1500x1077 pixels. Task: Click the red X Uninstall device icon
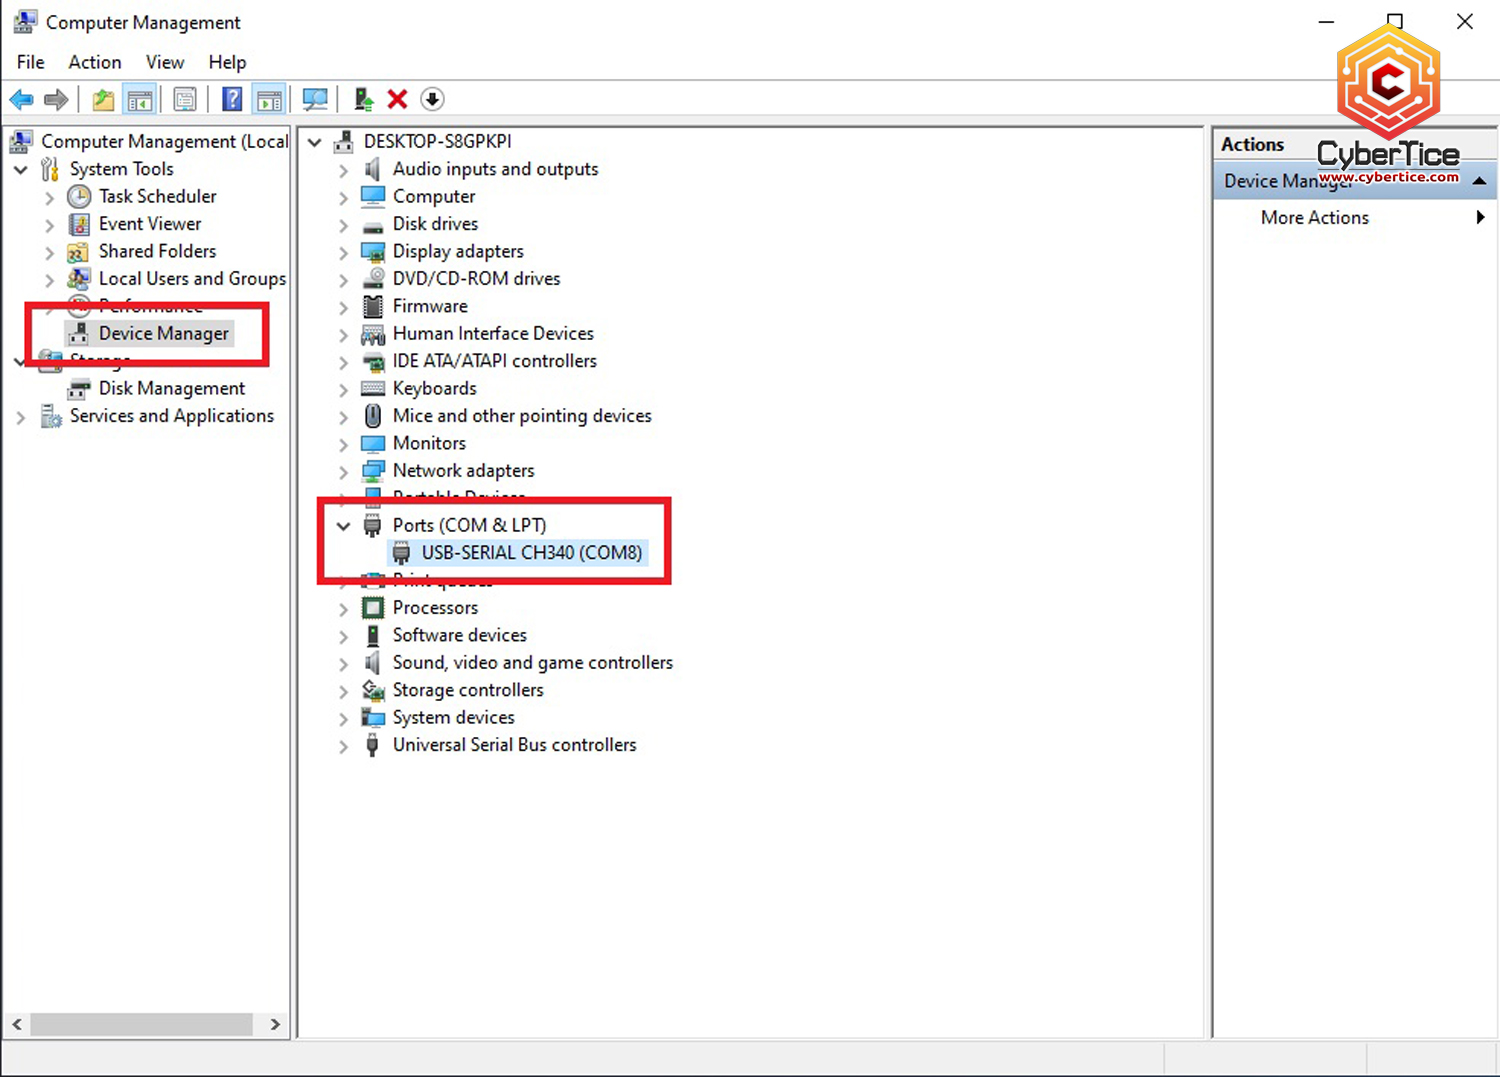[x=398, y=99]
